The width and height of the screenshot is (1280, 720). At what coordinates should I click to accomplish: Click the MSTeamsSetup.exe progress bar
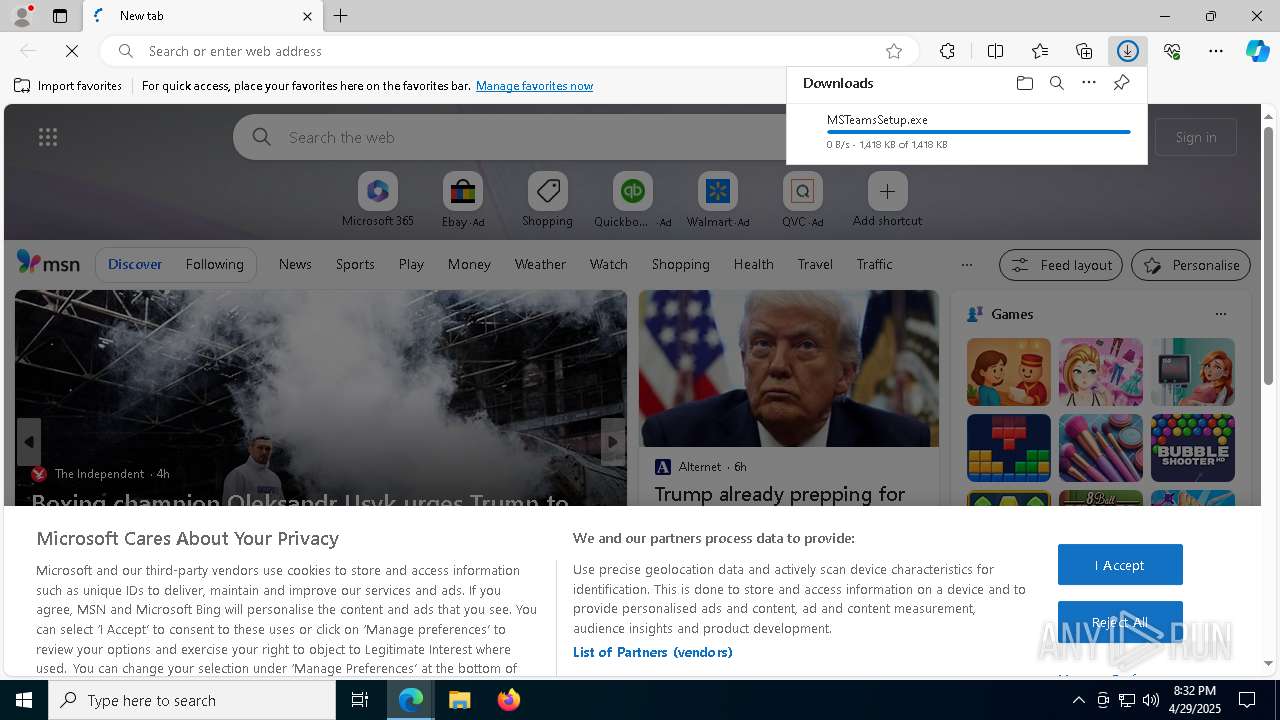coord(978,132)
